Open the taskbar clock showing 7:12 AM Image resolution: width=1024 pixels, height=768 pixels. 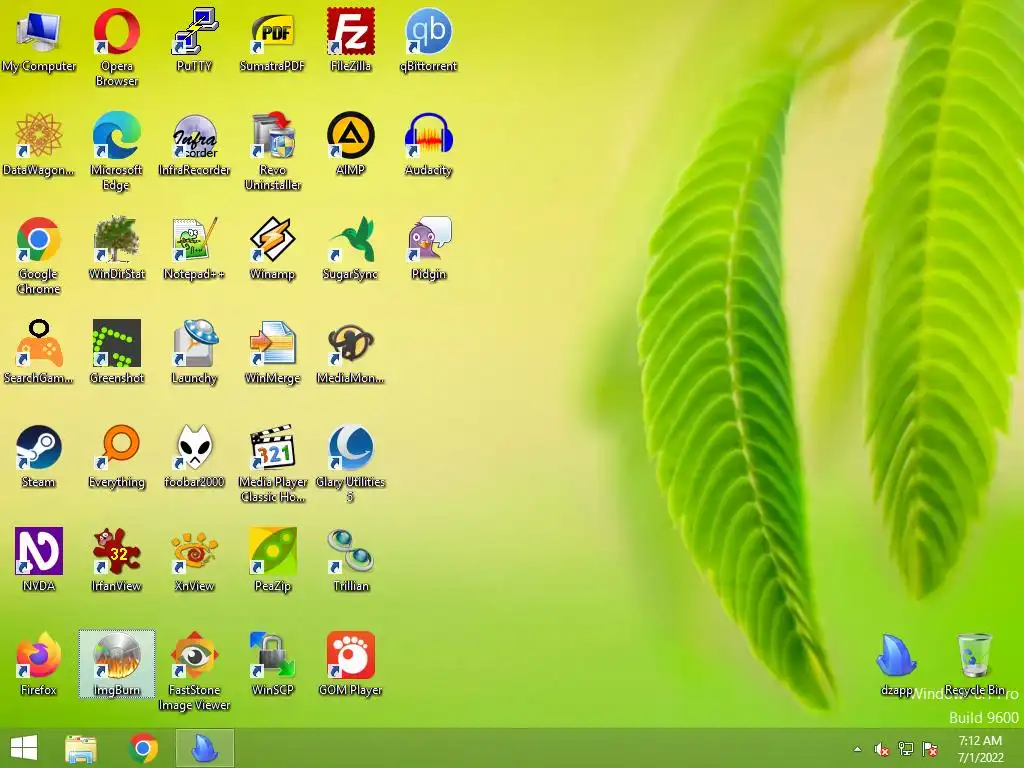(x=980, y=749)
